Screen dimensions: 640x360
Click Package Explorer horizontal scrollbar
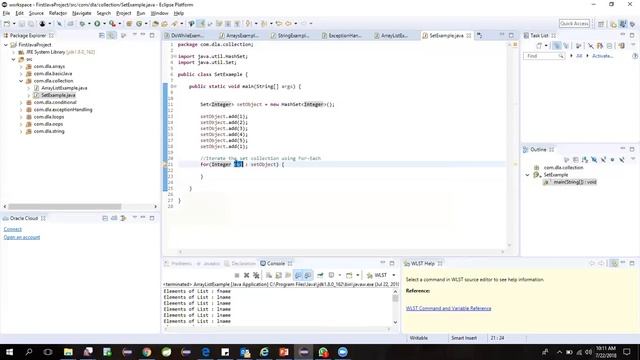(65, 207)
